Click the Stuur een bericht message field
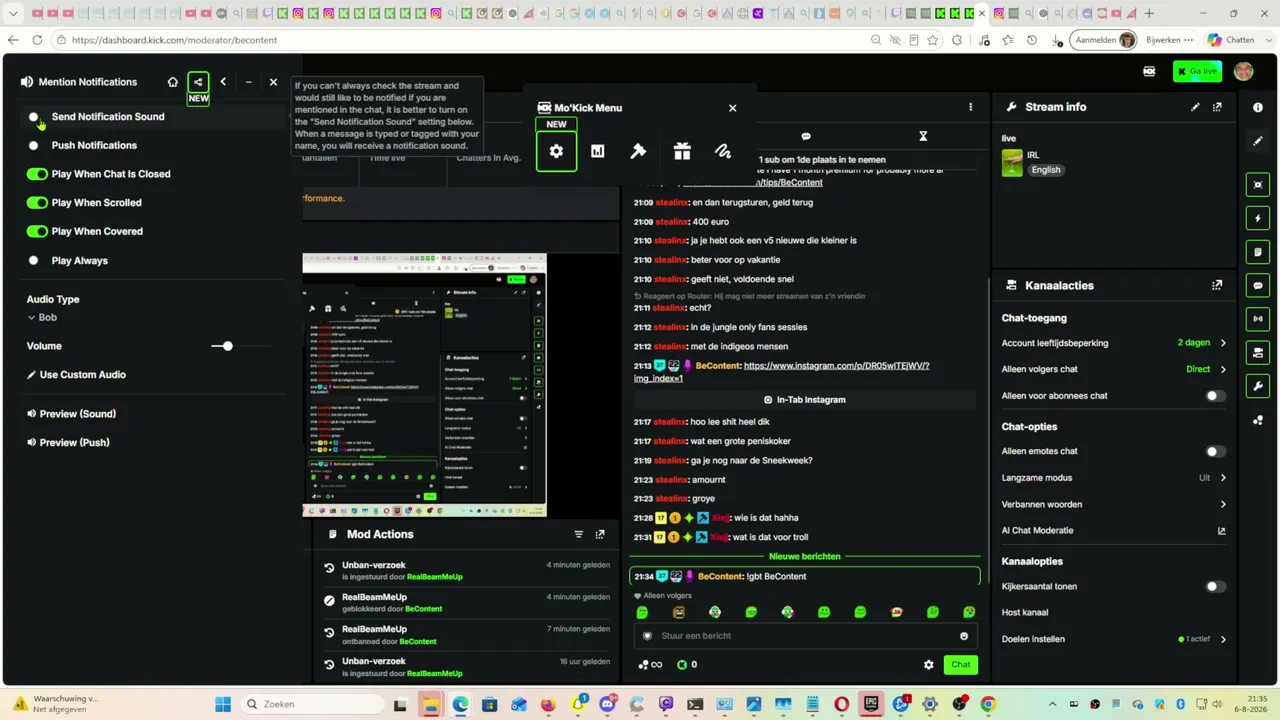 (804, 636)
